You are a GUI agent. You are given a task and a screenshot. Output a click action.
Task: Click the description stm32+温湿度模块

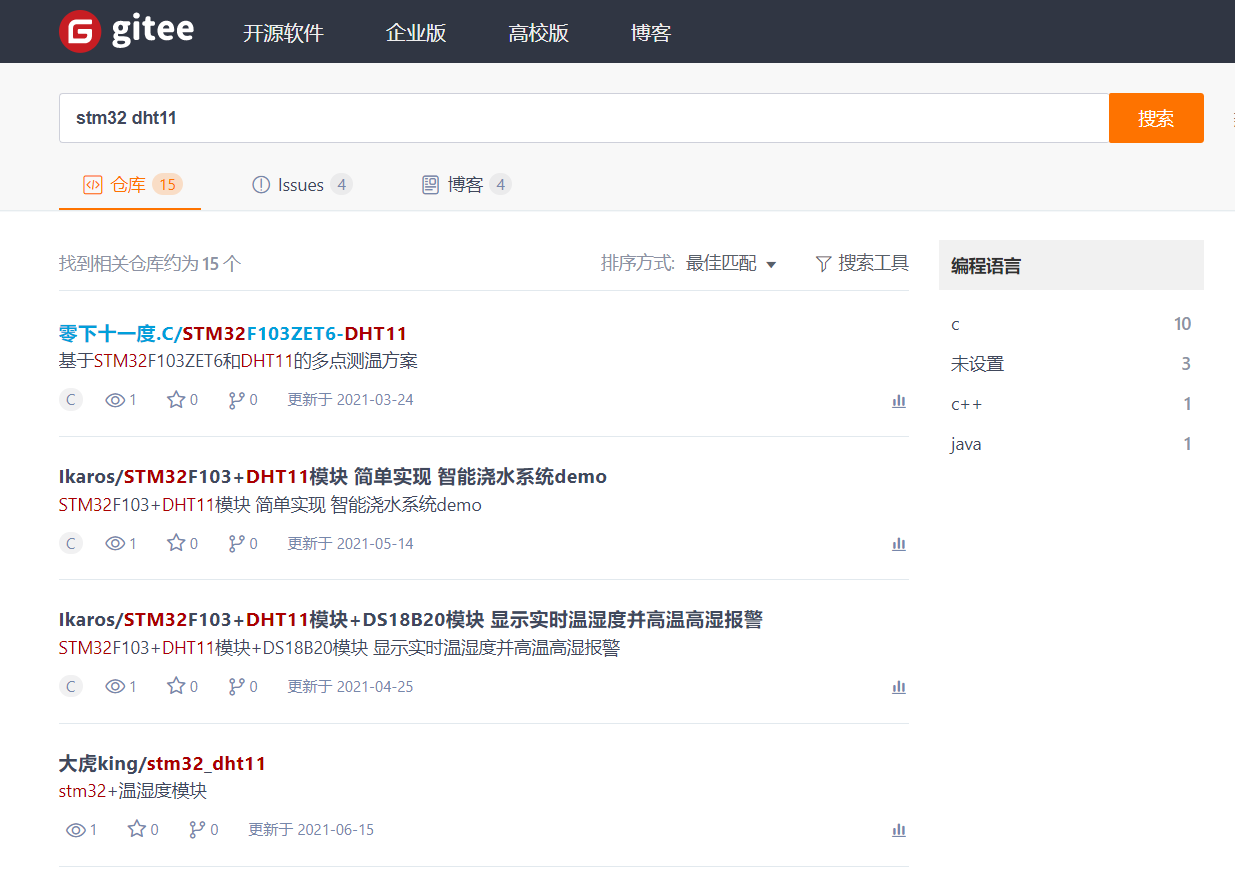(133, 791)
